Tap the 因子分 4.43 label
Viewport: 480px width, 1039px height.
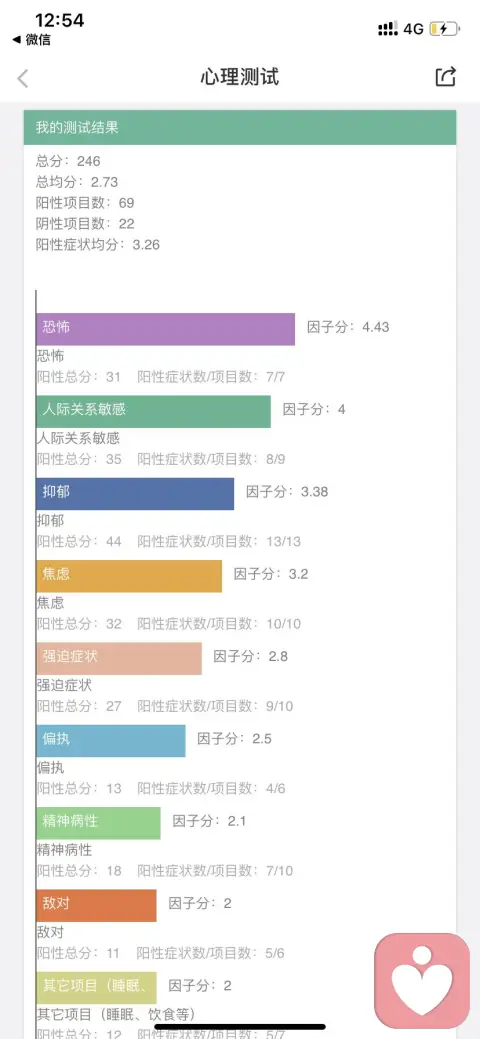(x=348, y=327)
